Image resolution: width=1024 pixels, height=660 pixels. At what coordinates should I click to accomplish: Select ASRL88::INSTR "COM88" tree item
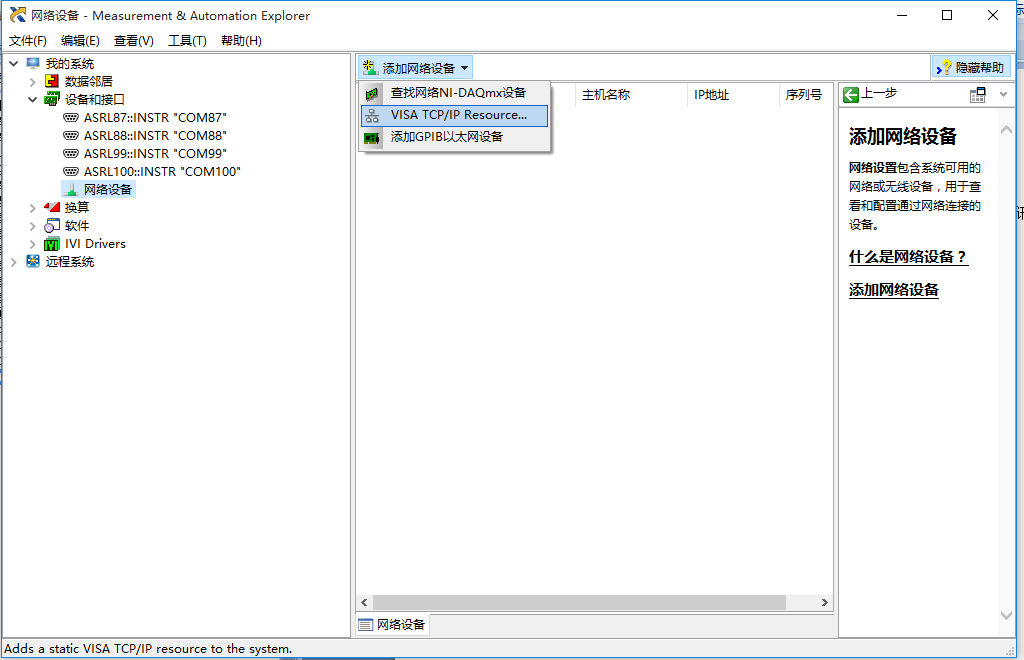point(155,135)
